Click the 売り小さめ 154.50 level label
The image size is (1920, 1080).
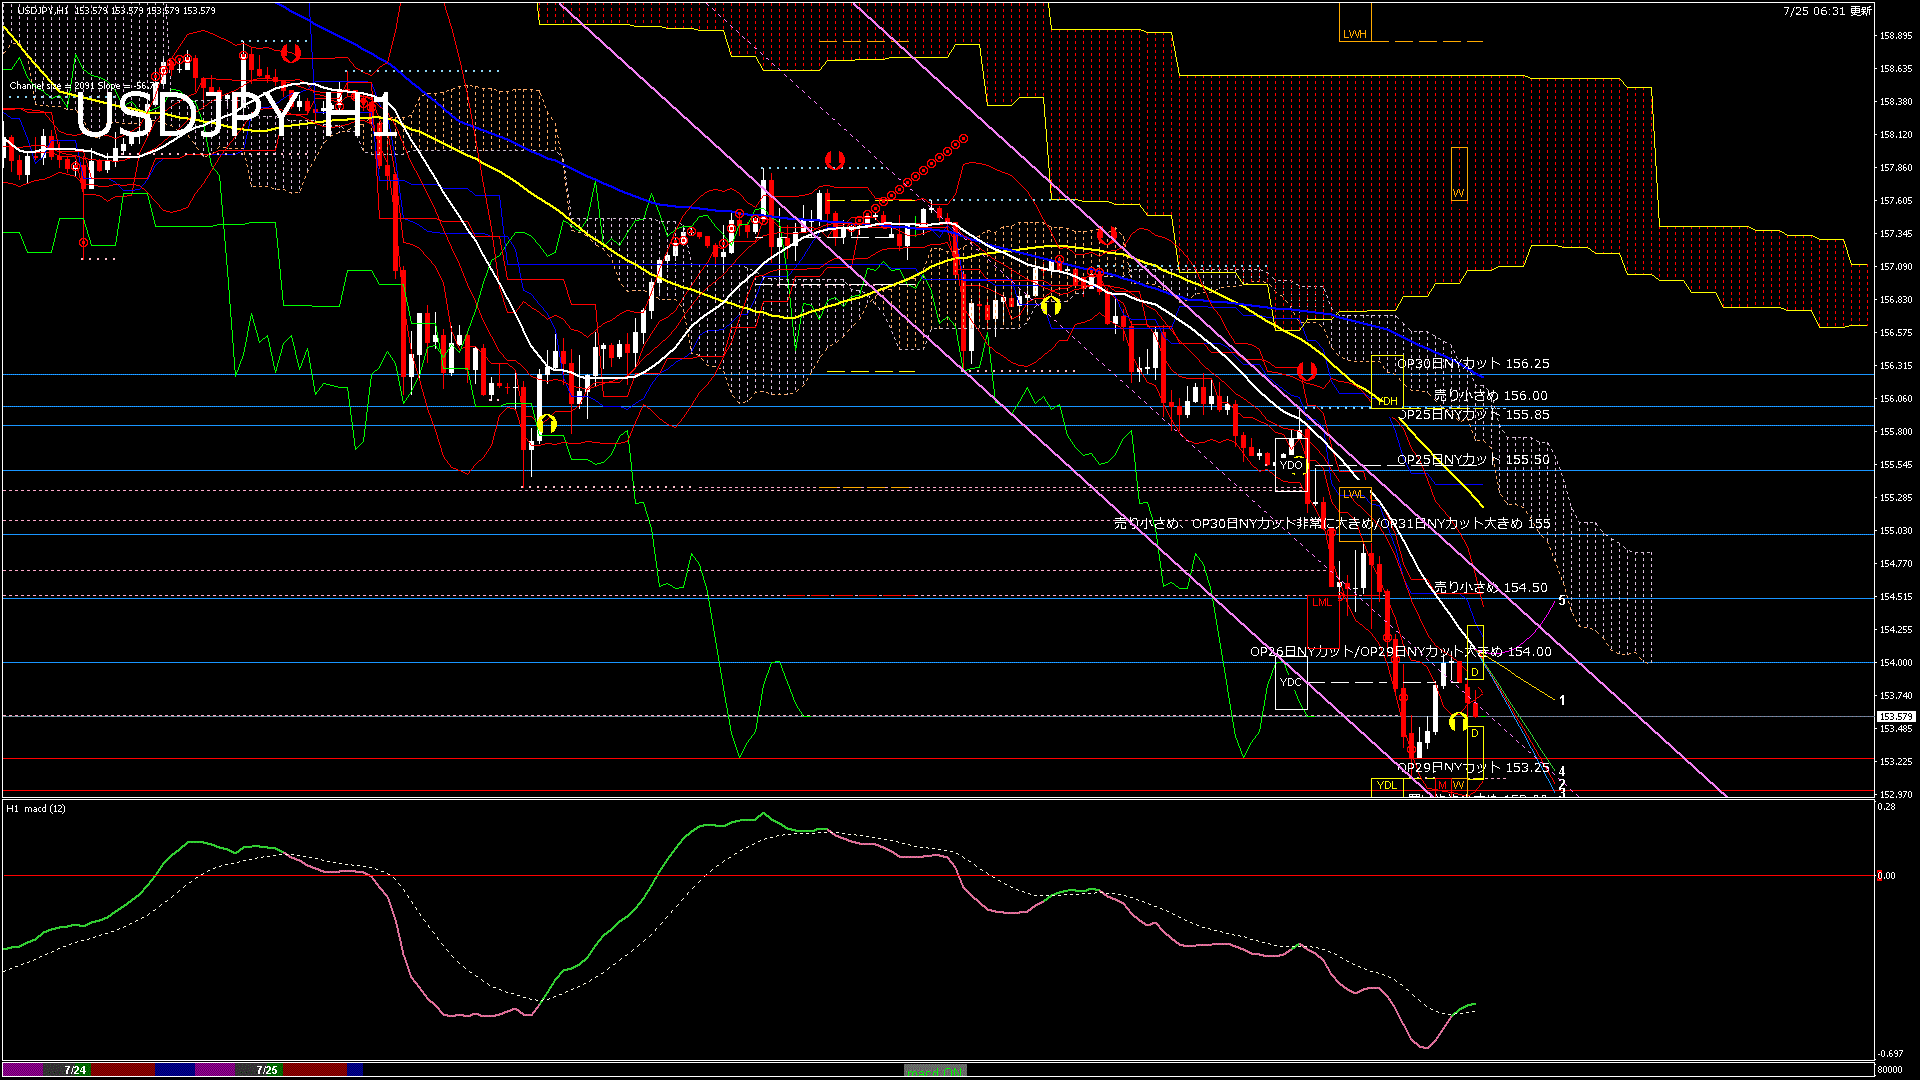[1490, 588]
